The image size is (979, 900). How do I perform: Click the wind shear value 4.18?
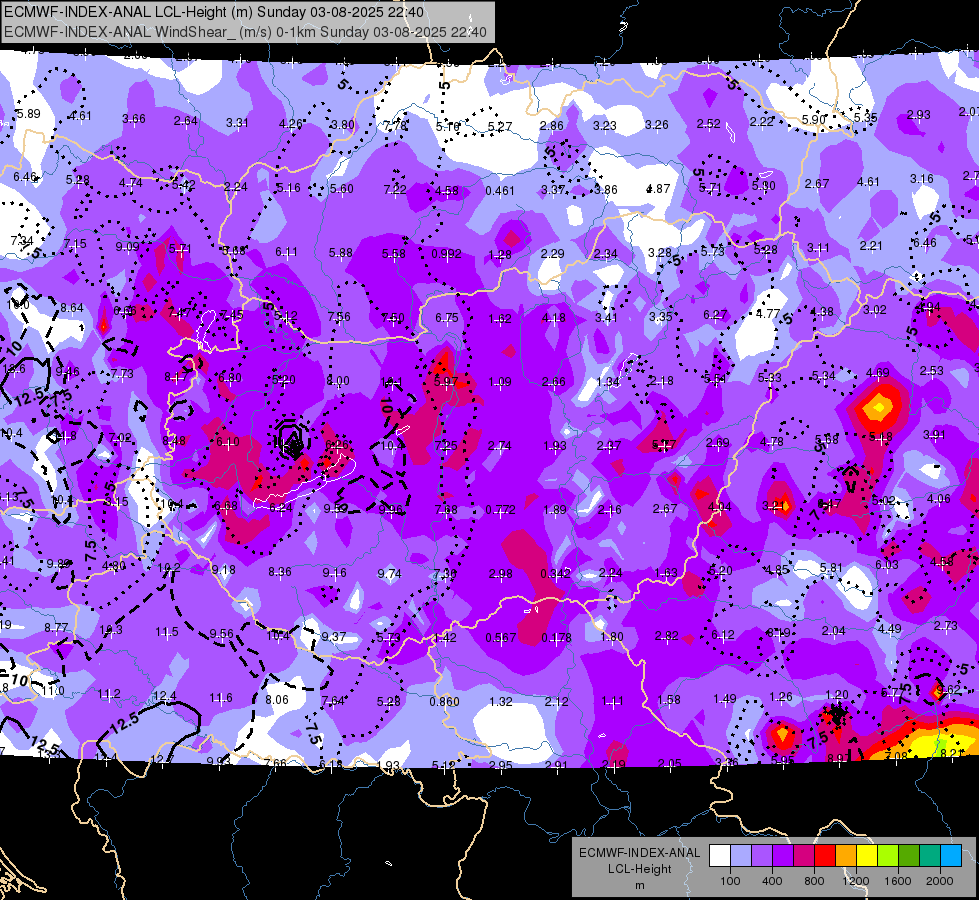[554, 319]
